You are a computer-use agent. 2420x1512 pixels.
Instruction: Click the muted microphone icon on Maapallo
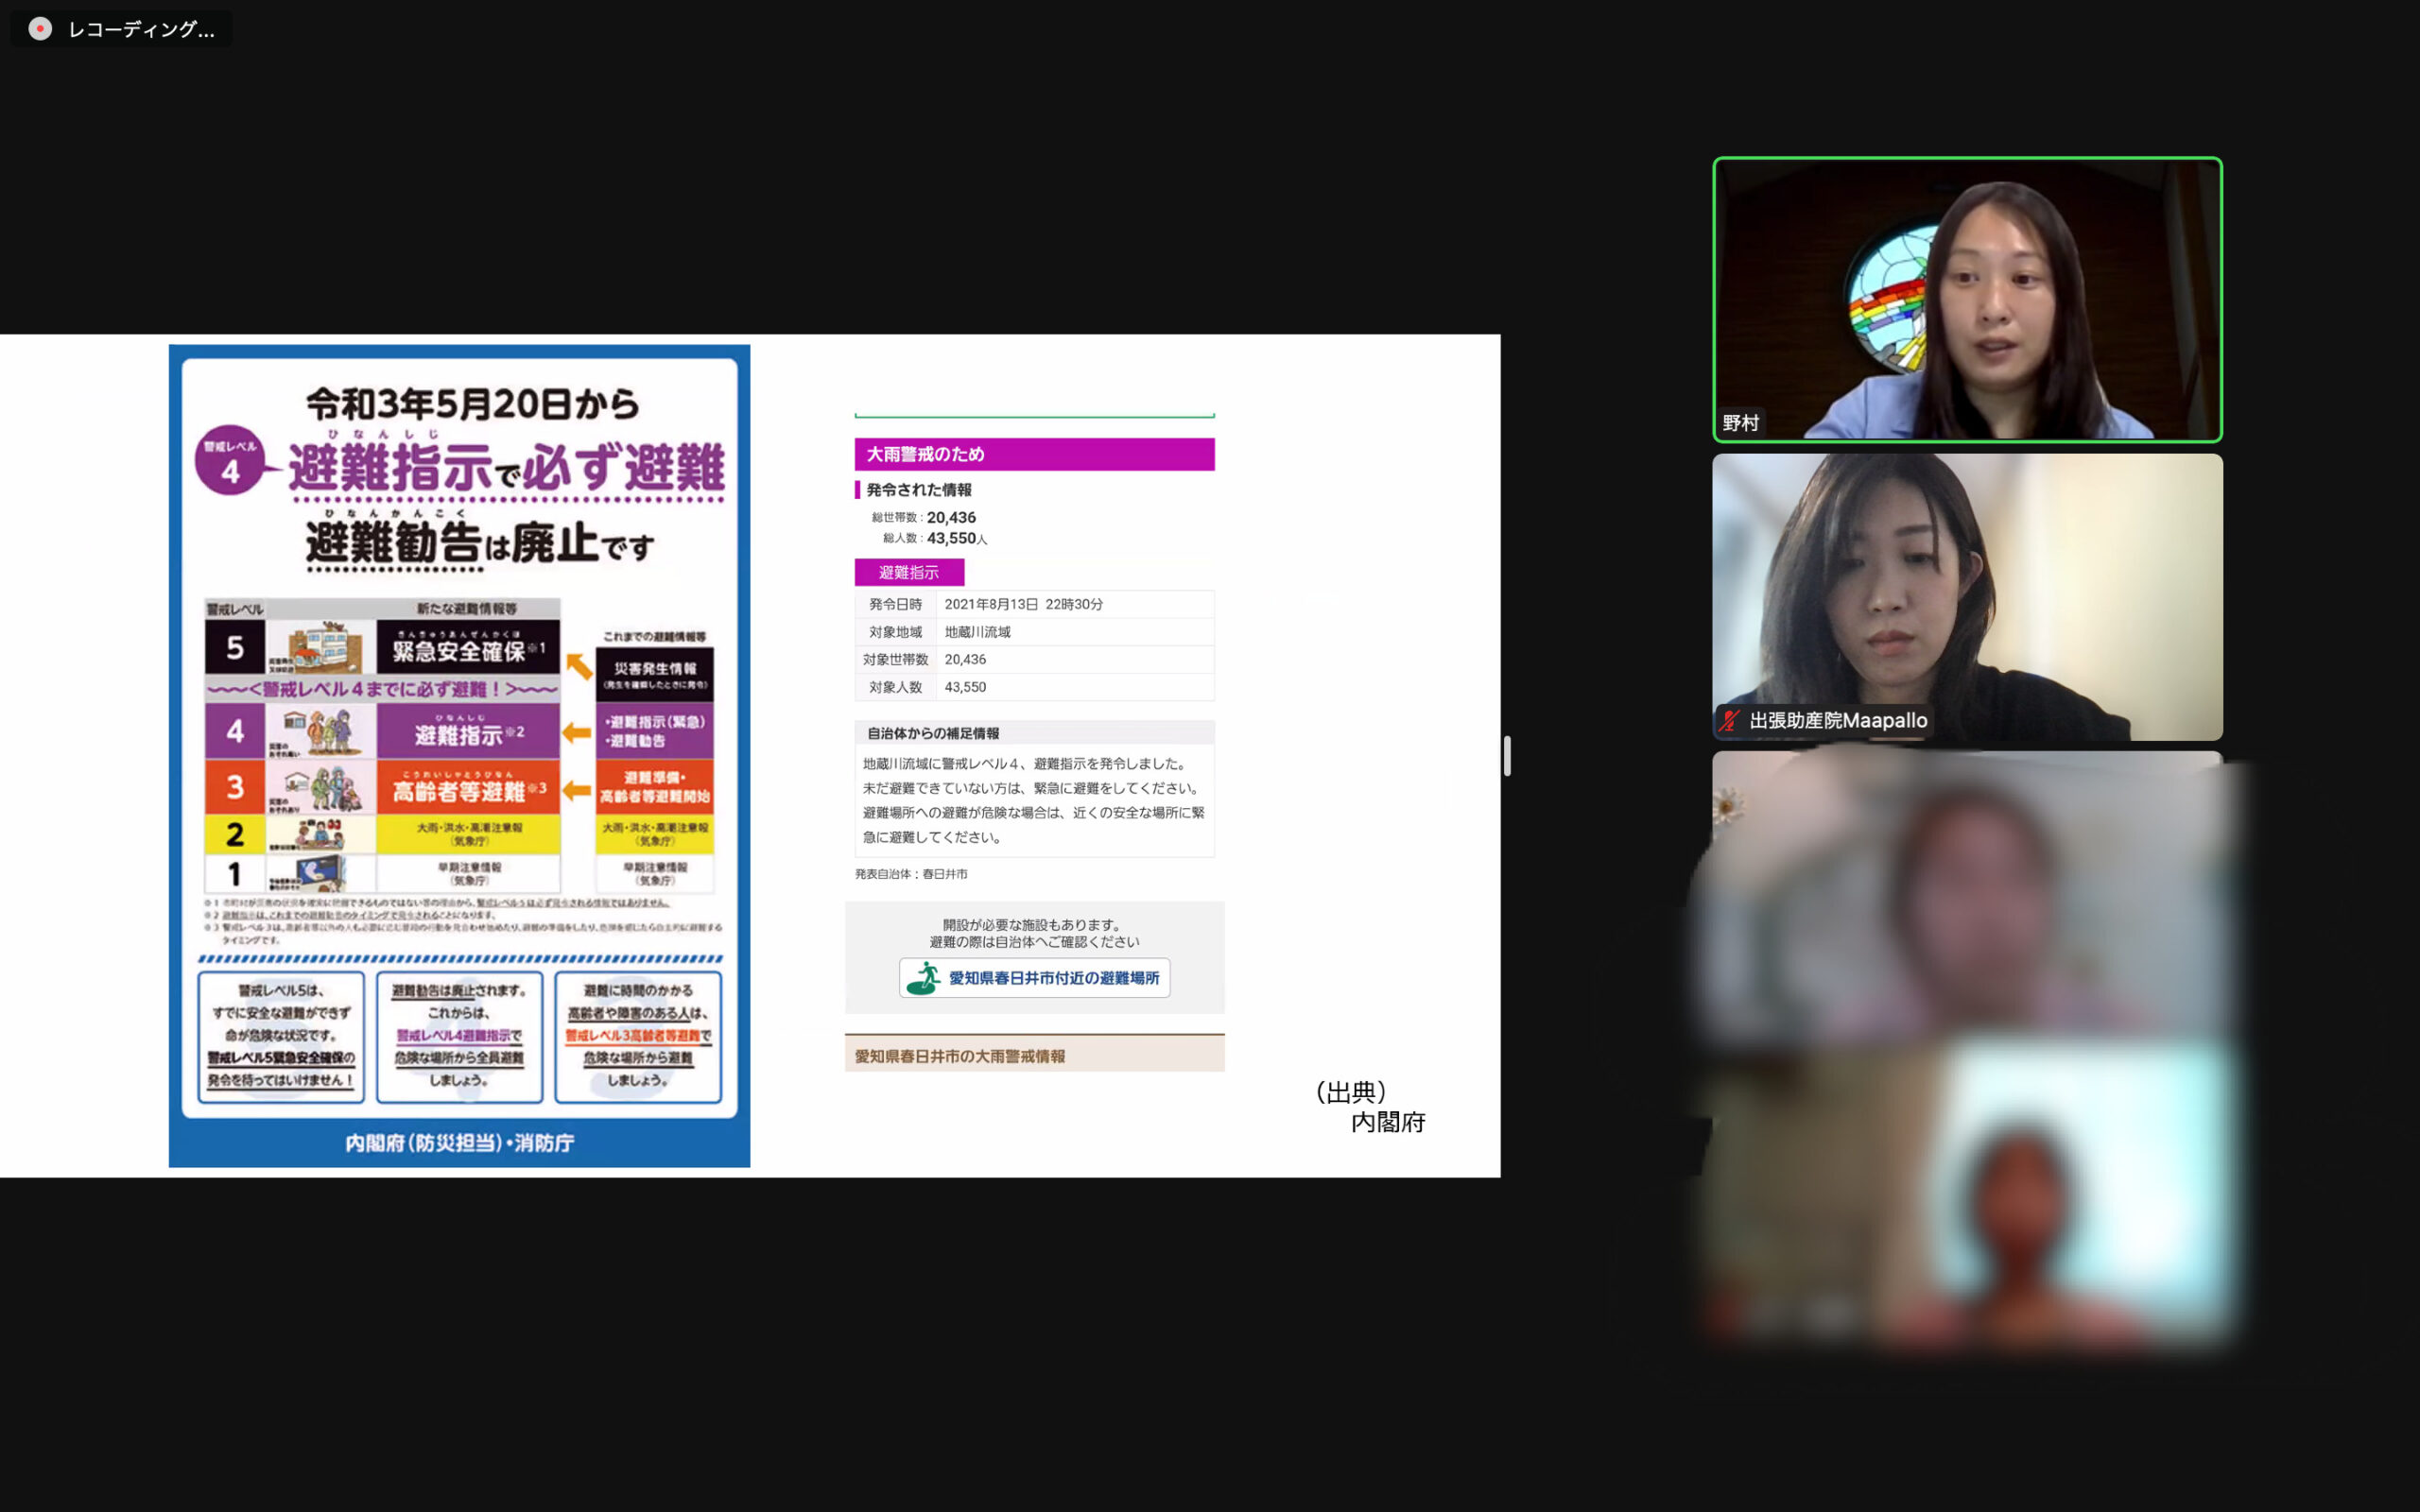(1730, 720)
